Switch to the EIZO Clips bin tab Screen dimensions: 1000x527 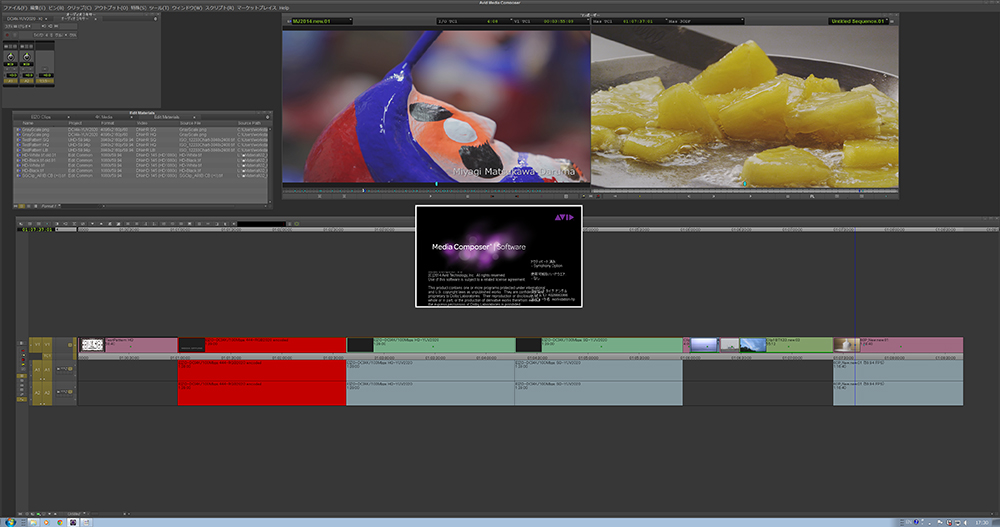coord(41,117)
